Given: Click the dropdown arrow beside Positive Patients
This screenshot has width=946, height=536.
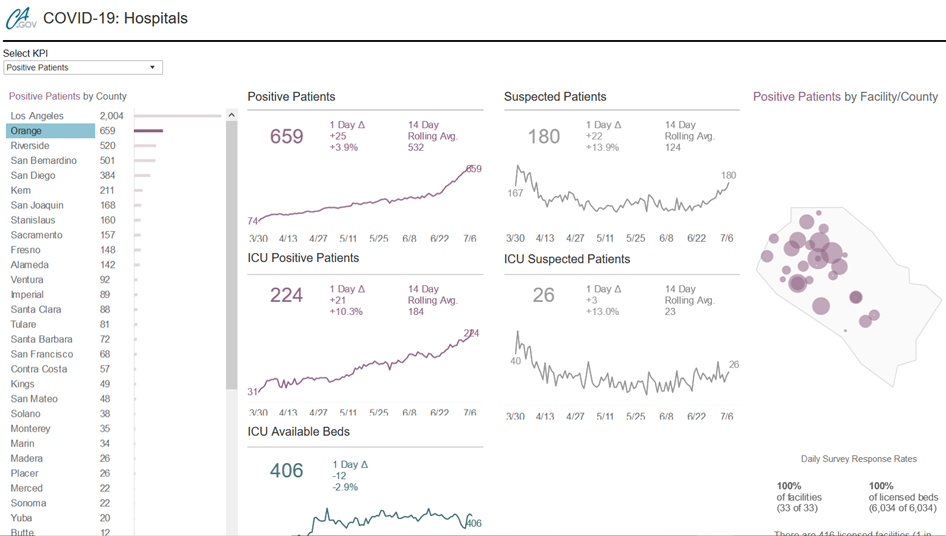Looking at the screenshot, I should [153, 68].
